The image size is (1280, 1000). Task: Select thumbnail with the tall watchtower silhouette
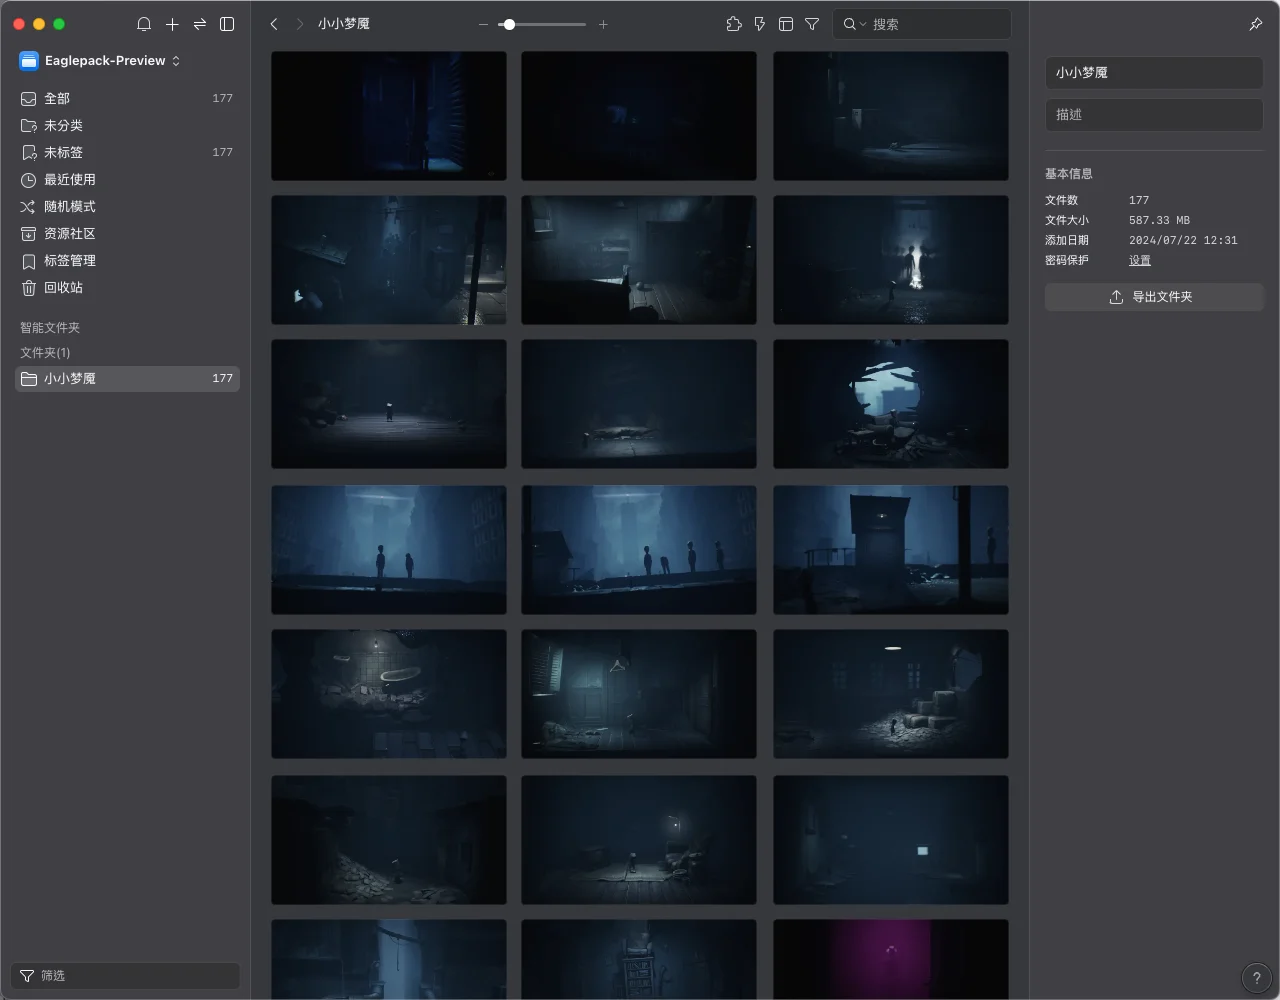tap(891, 550)
